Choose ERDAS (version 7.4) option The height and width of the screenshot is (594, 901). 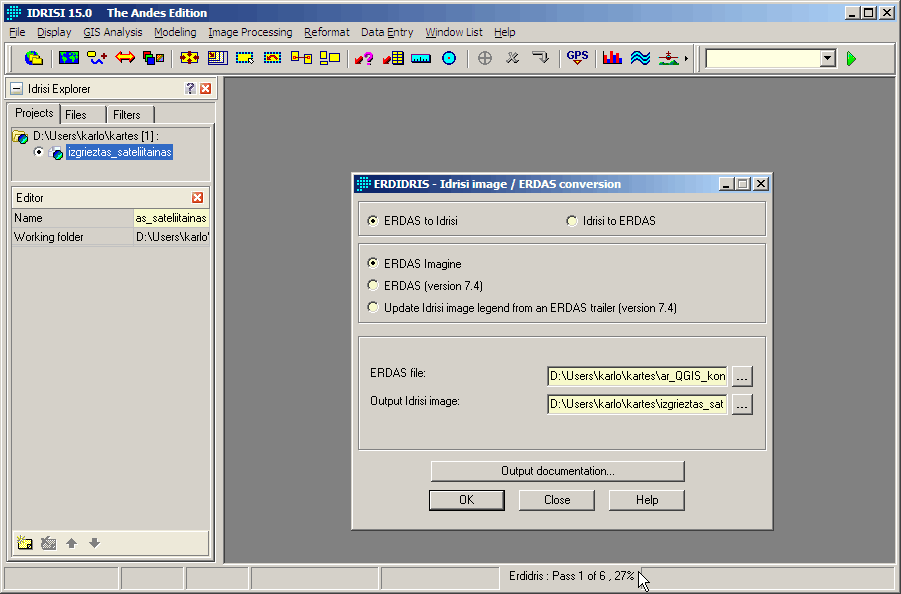[x=373, y=286]
